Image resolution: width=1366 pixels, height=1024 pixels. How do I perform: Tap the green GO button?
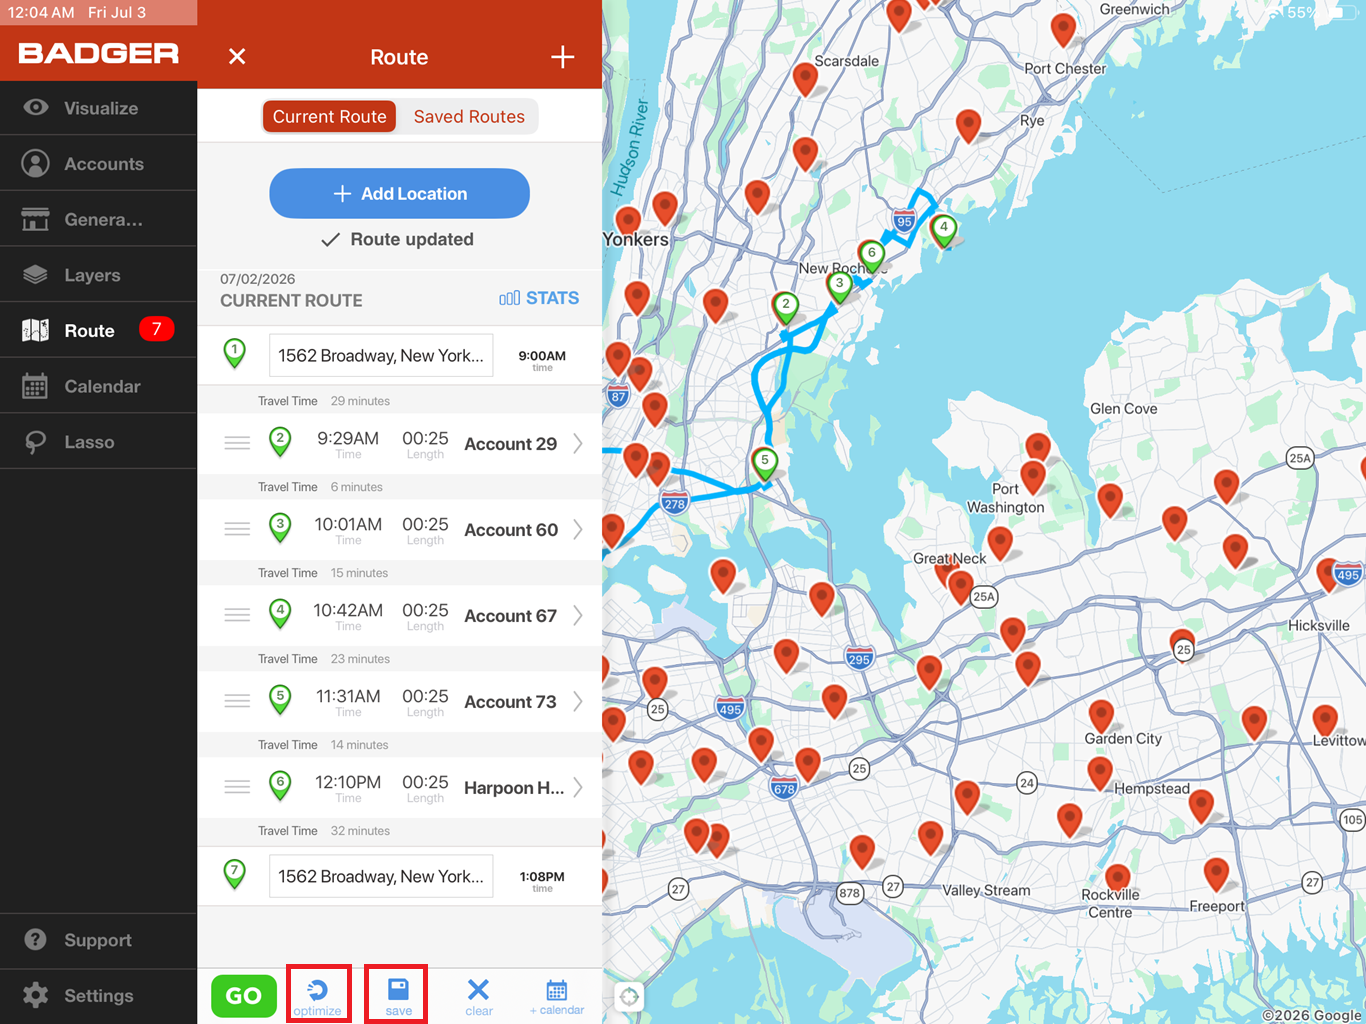(244, 996)
